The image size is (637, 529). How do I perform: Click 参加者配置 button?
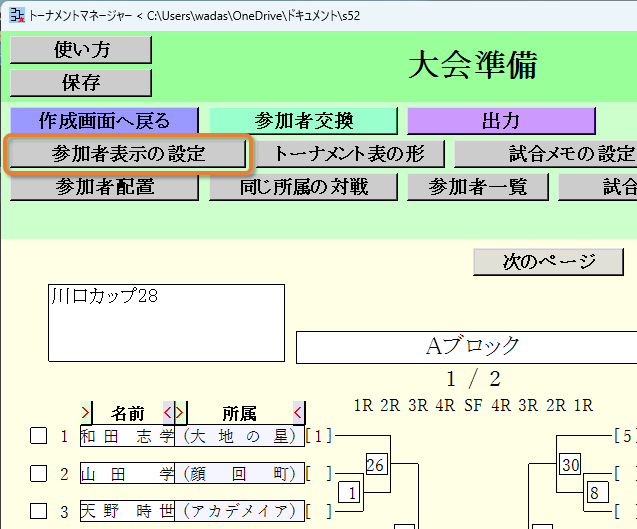pos(104,186)
